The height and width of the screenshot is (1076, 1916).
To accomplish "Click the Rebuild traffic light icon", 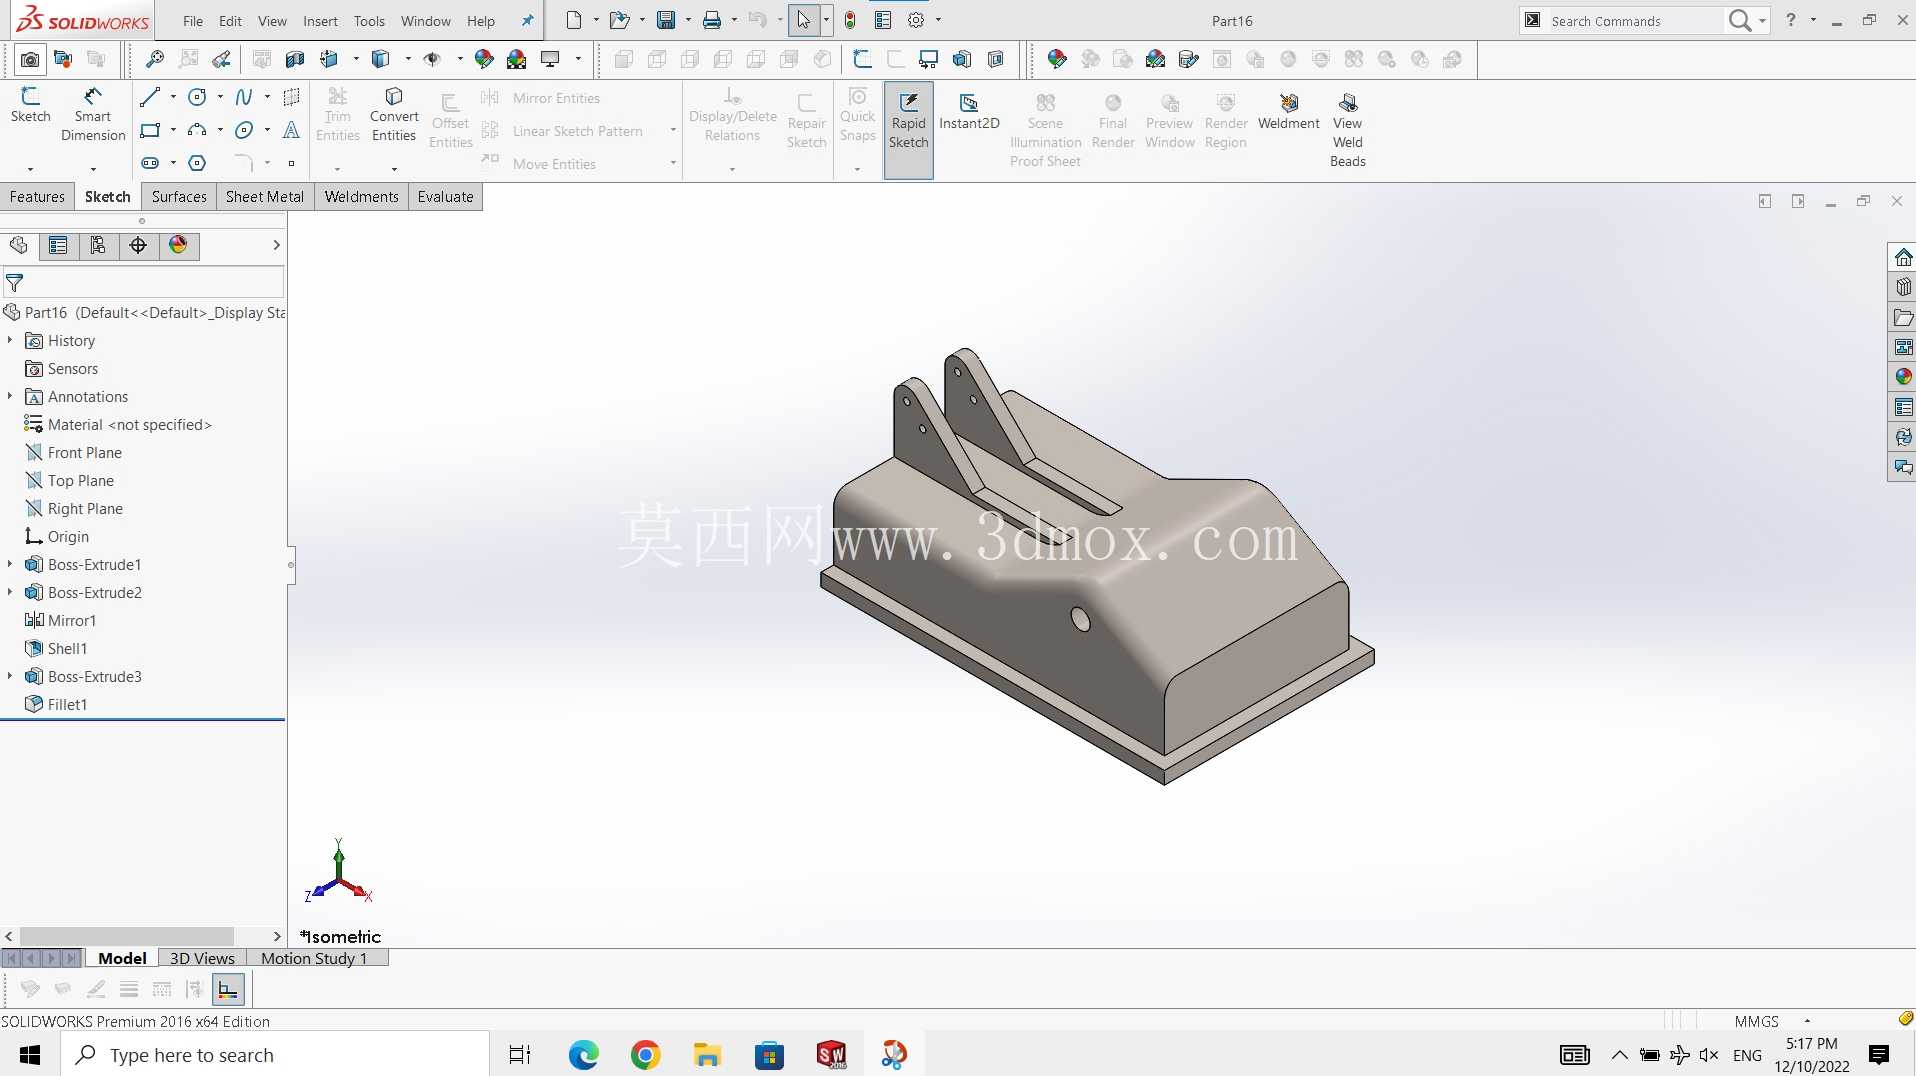I will point(850,20).
